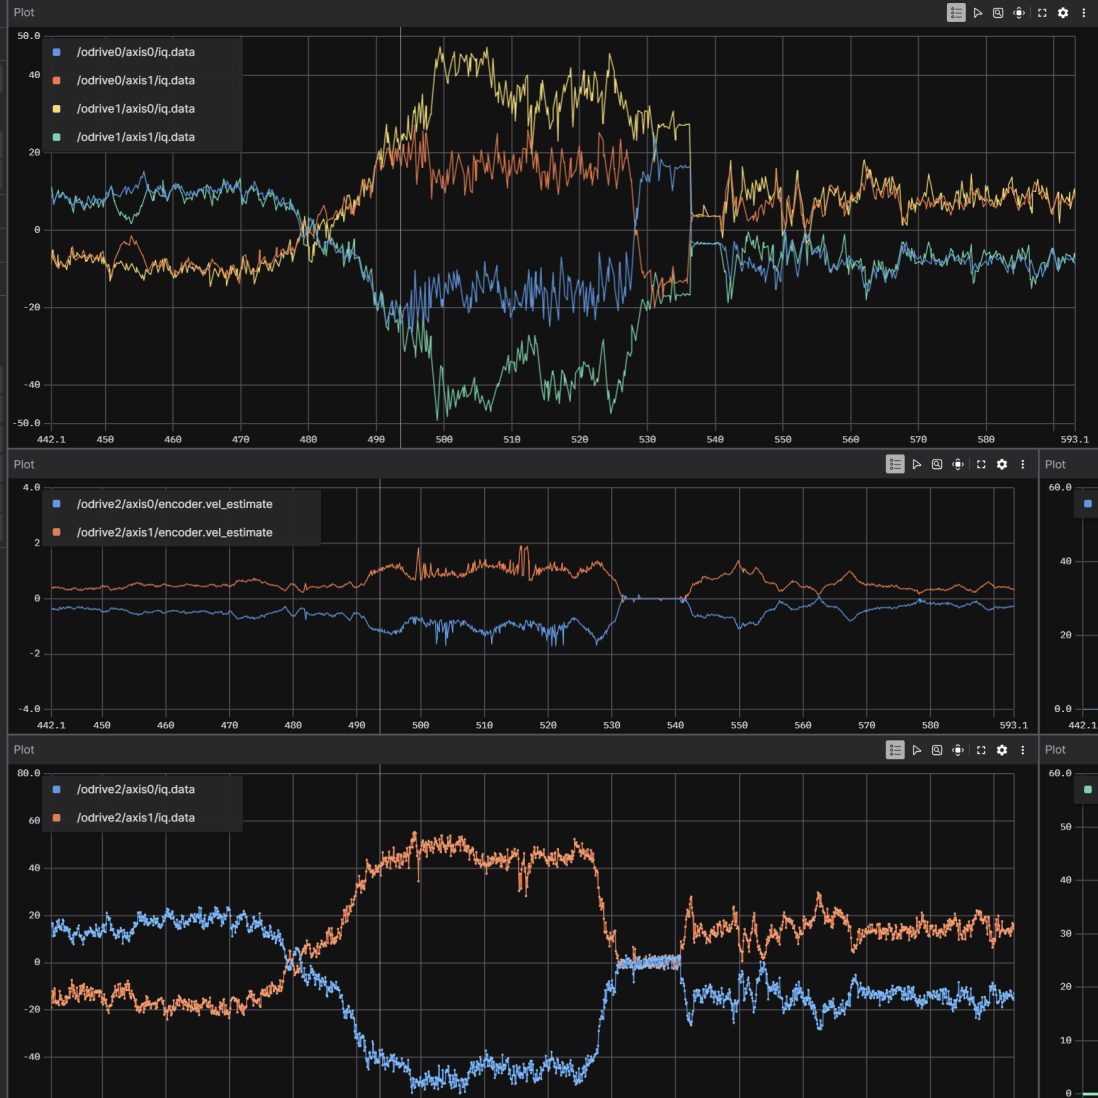The width and height of the screenshot is (1098, 1098).
Task: Click the four-way pan icon in the odrive2 iq plot
Action: [958, 750]
